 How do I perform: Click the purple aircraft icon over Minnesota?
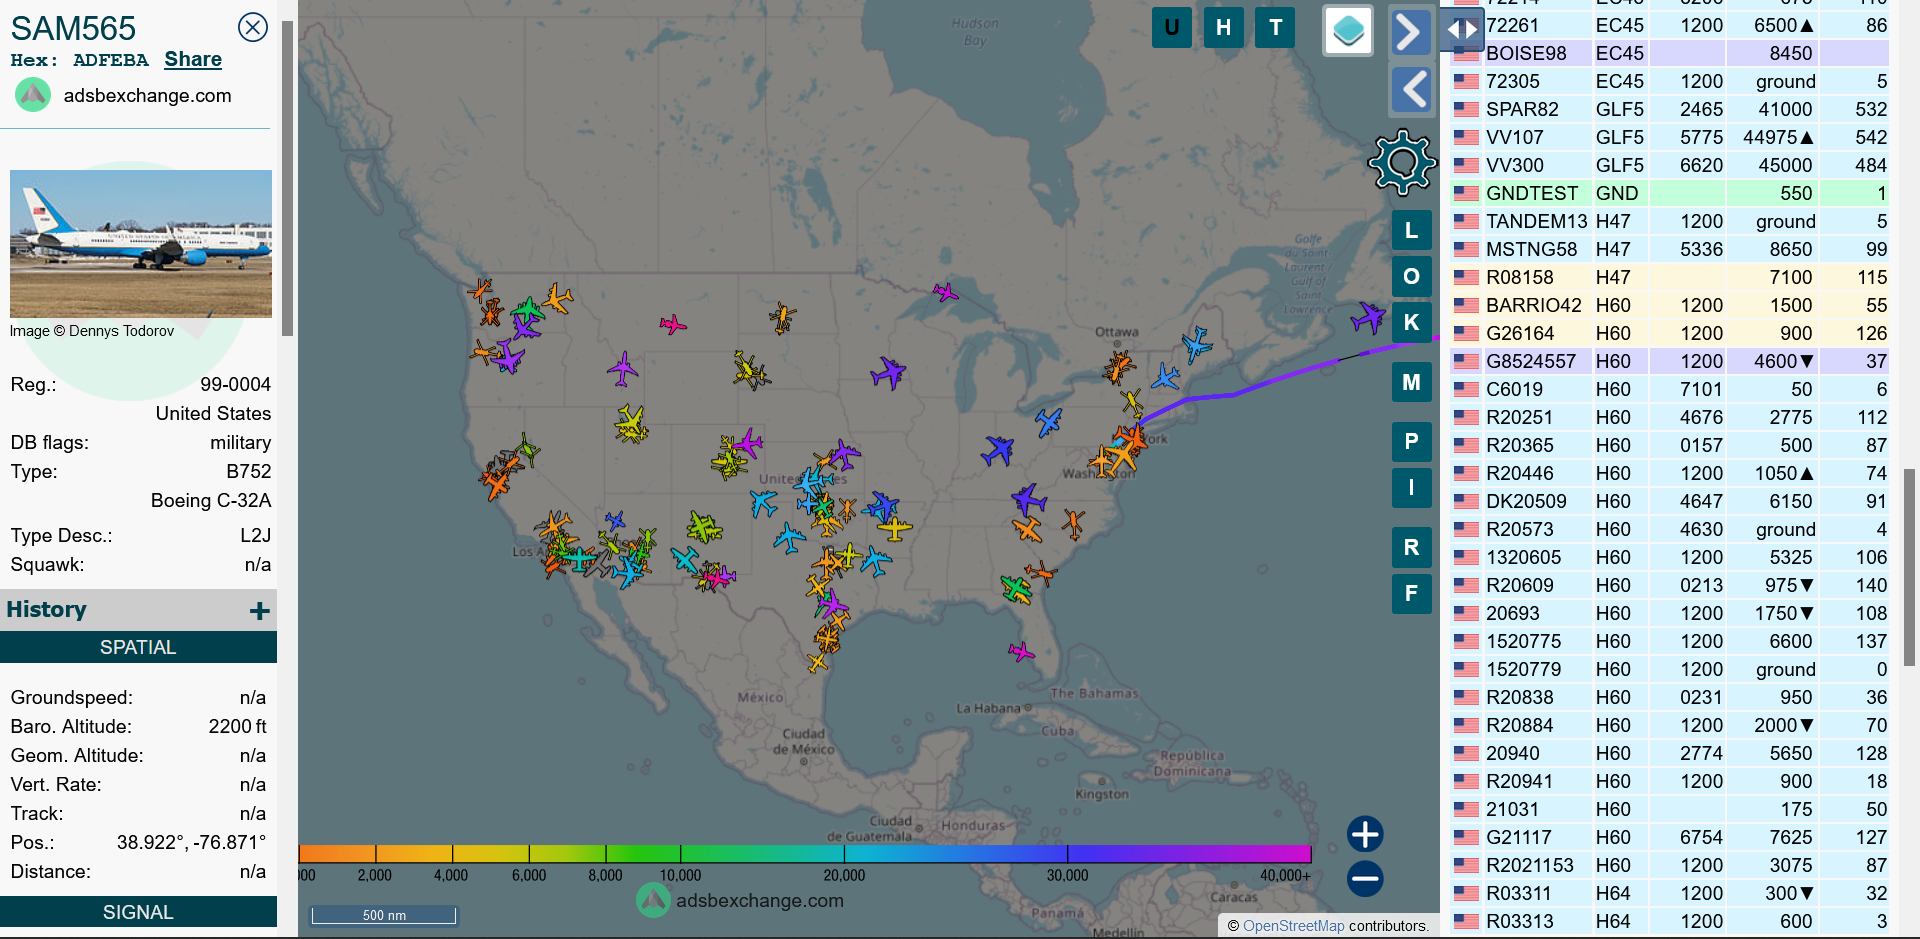(887, 373)
